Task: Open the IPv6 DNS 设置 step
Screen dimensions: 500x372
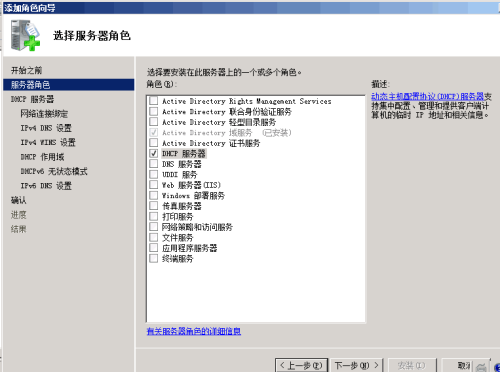Action: [x=46, y=186]
